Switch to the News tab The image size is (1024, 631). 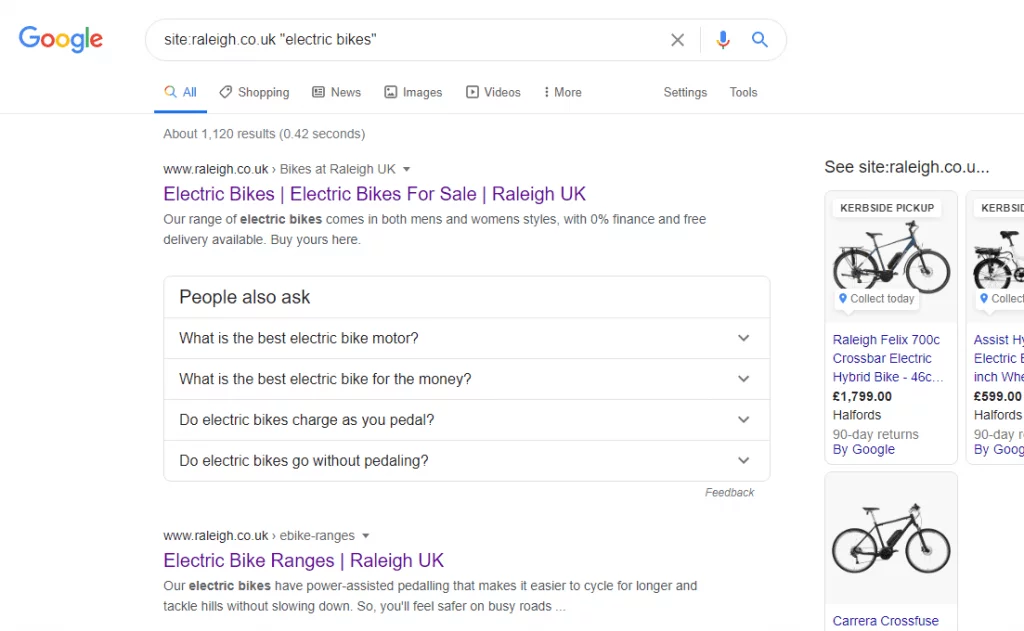click(x=336, y=92)
